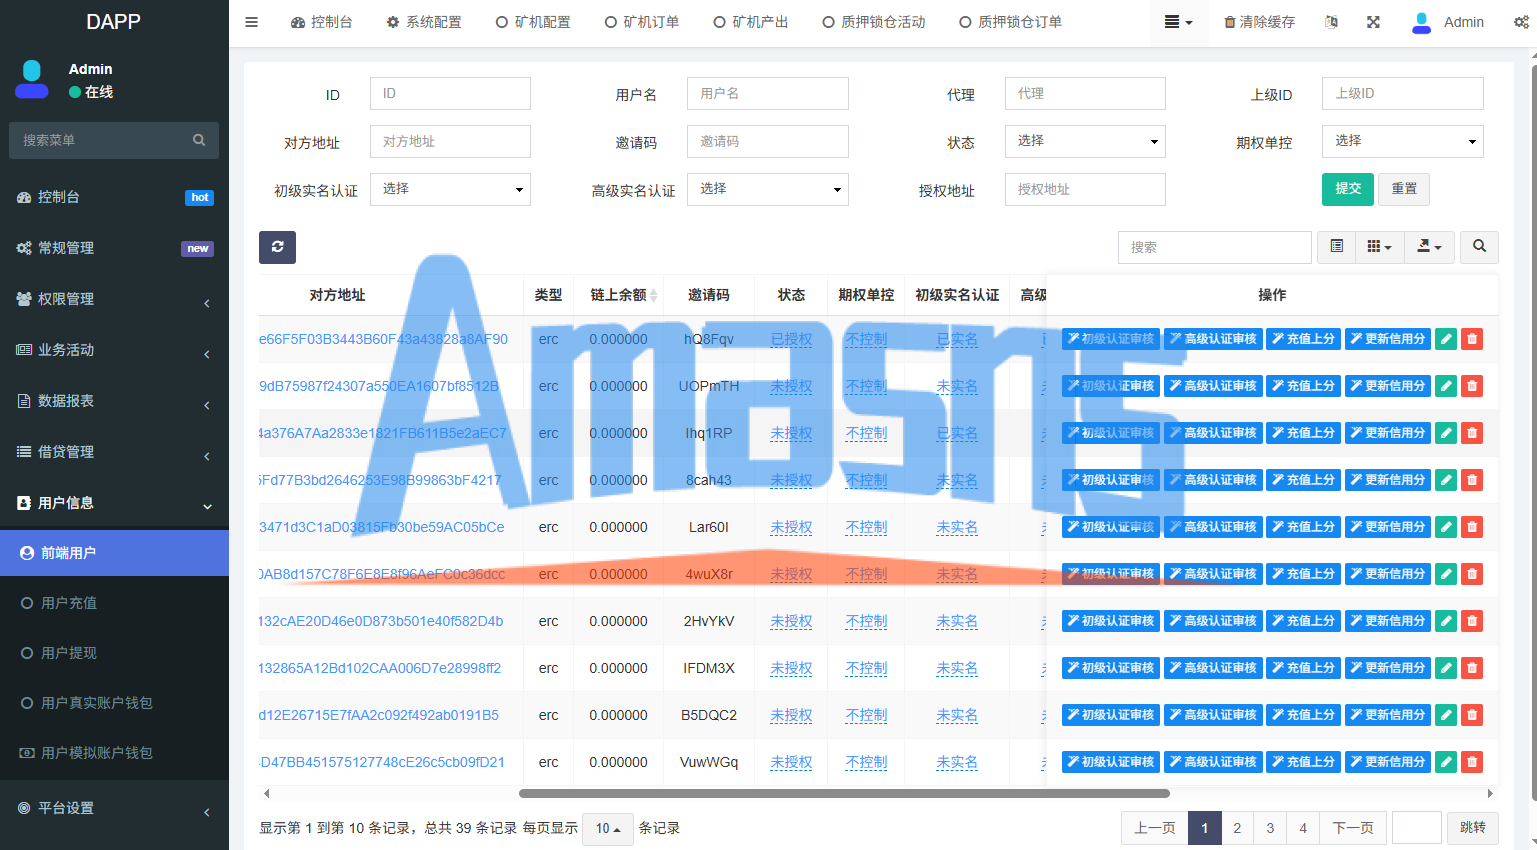The width and height of the screenshot is (1537, 850).
Task: Click the green 提交 button
Action: point(1348,189)
